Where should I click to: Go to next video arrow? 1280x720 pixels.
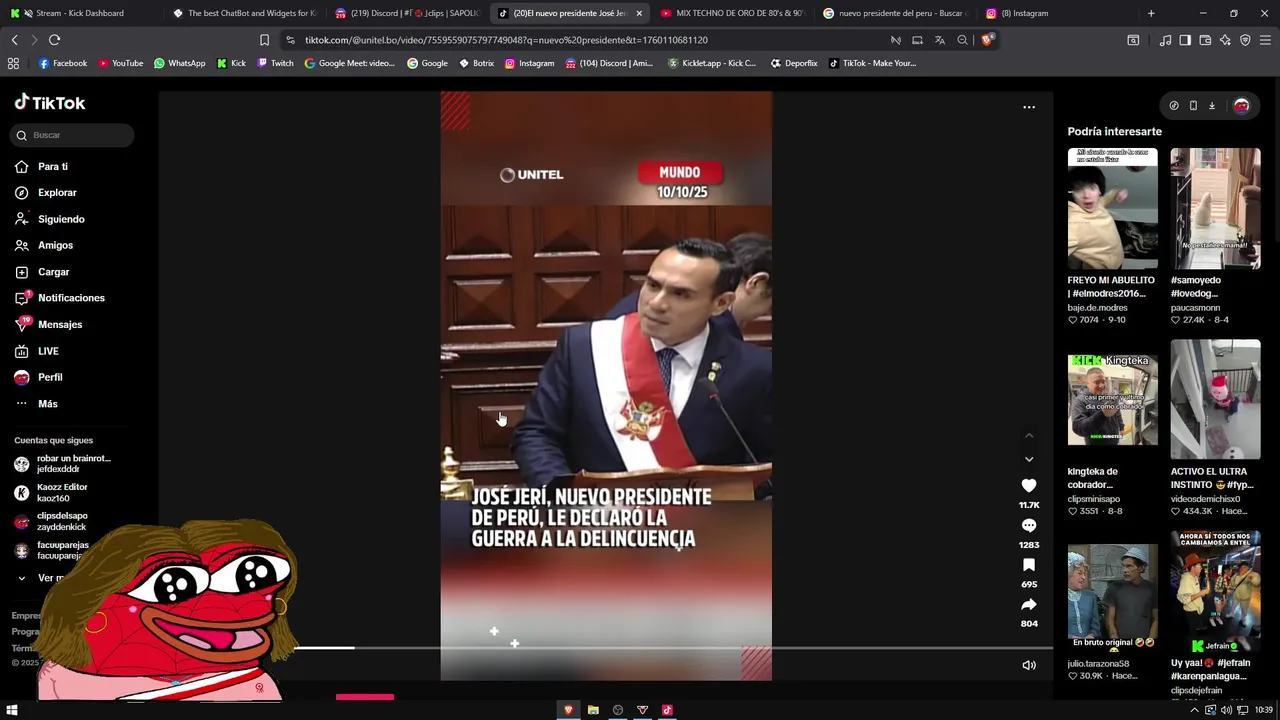click(x=1029, y=459)
